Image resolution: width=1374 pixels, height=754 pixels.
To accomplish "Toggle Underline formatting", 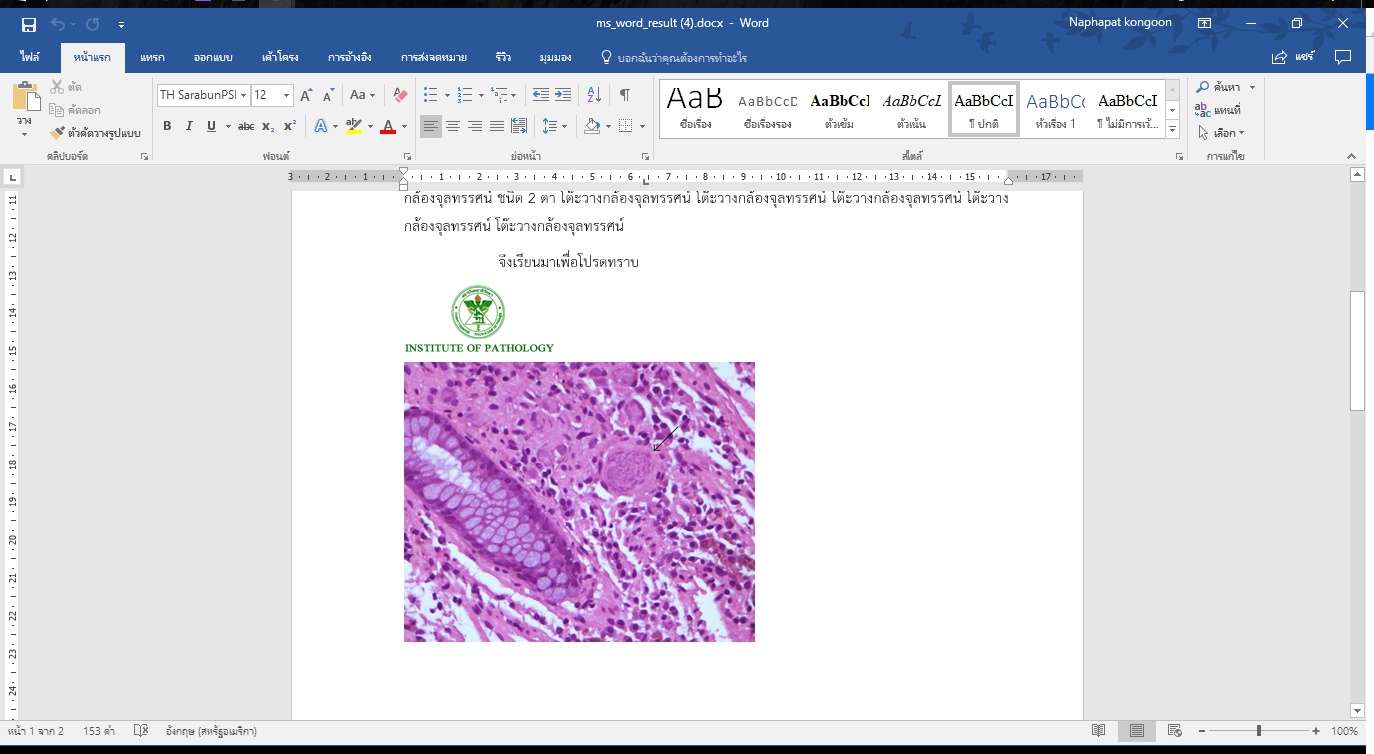I will click(x=211, y=126).
